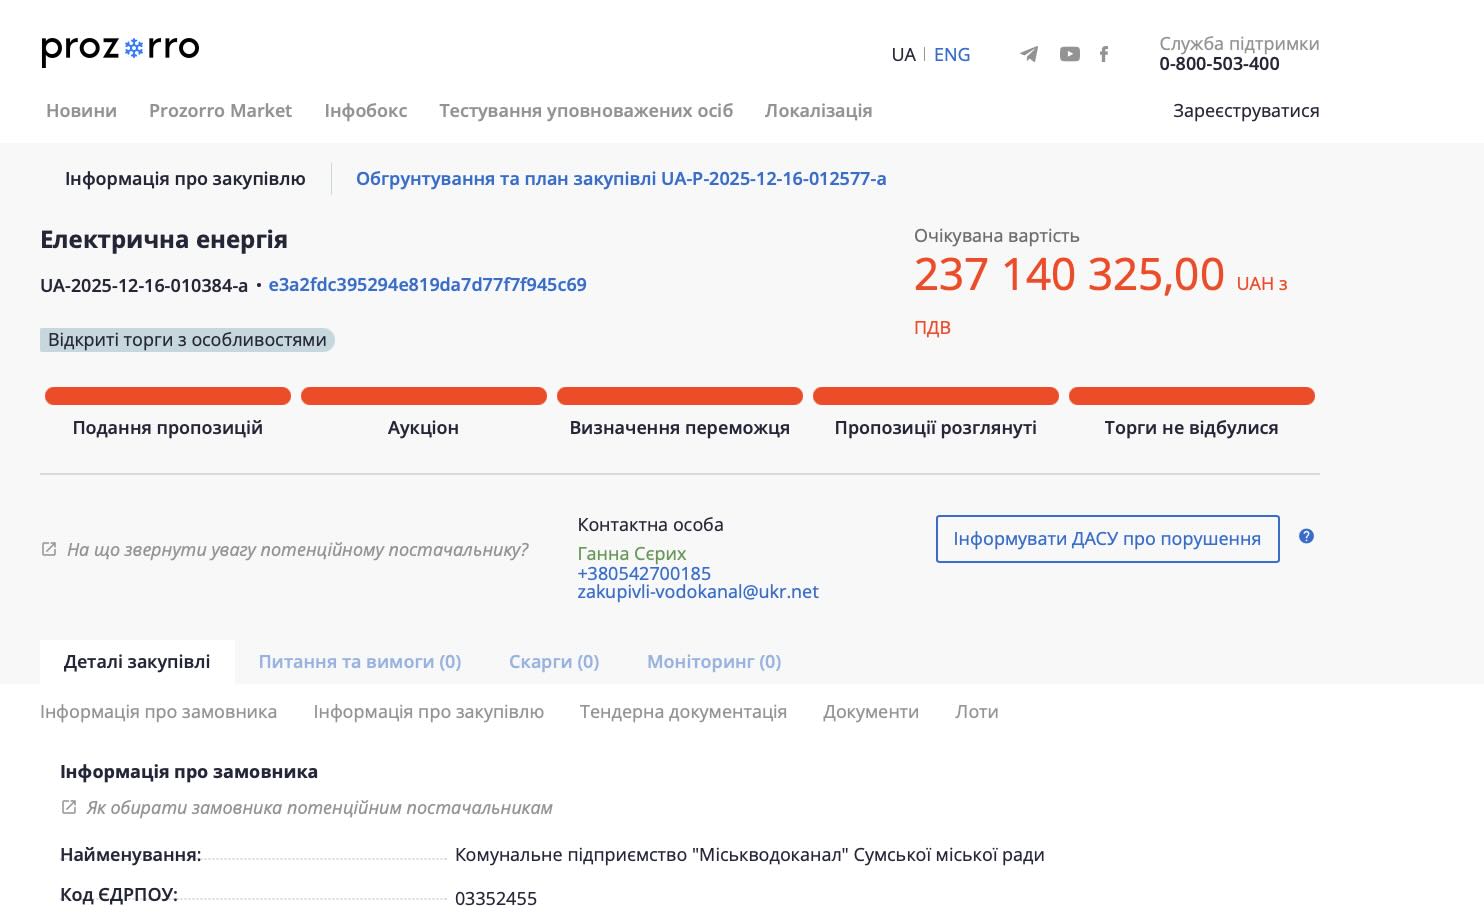Screen dimensions: 1484x924
Task: Open the Інфобокс menu item
Action: tap(365, 111)
